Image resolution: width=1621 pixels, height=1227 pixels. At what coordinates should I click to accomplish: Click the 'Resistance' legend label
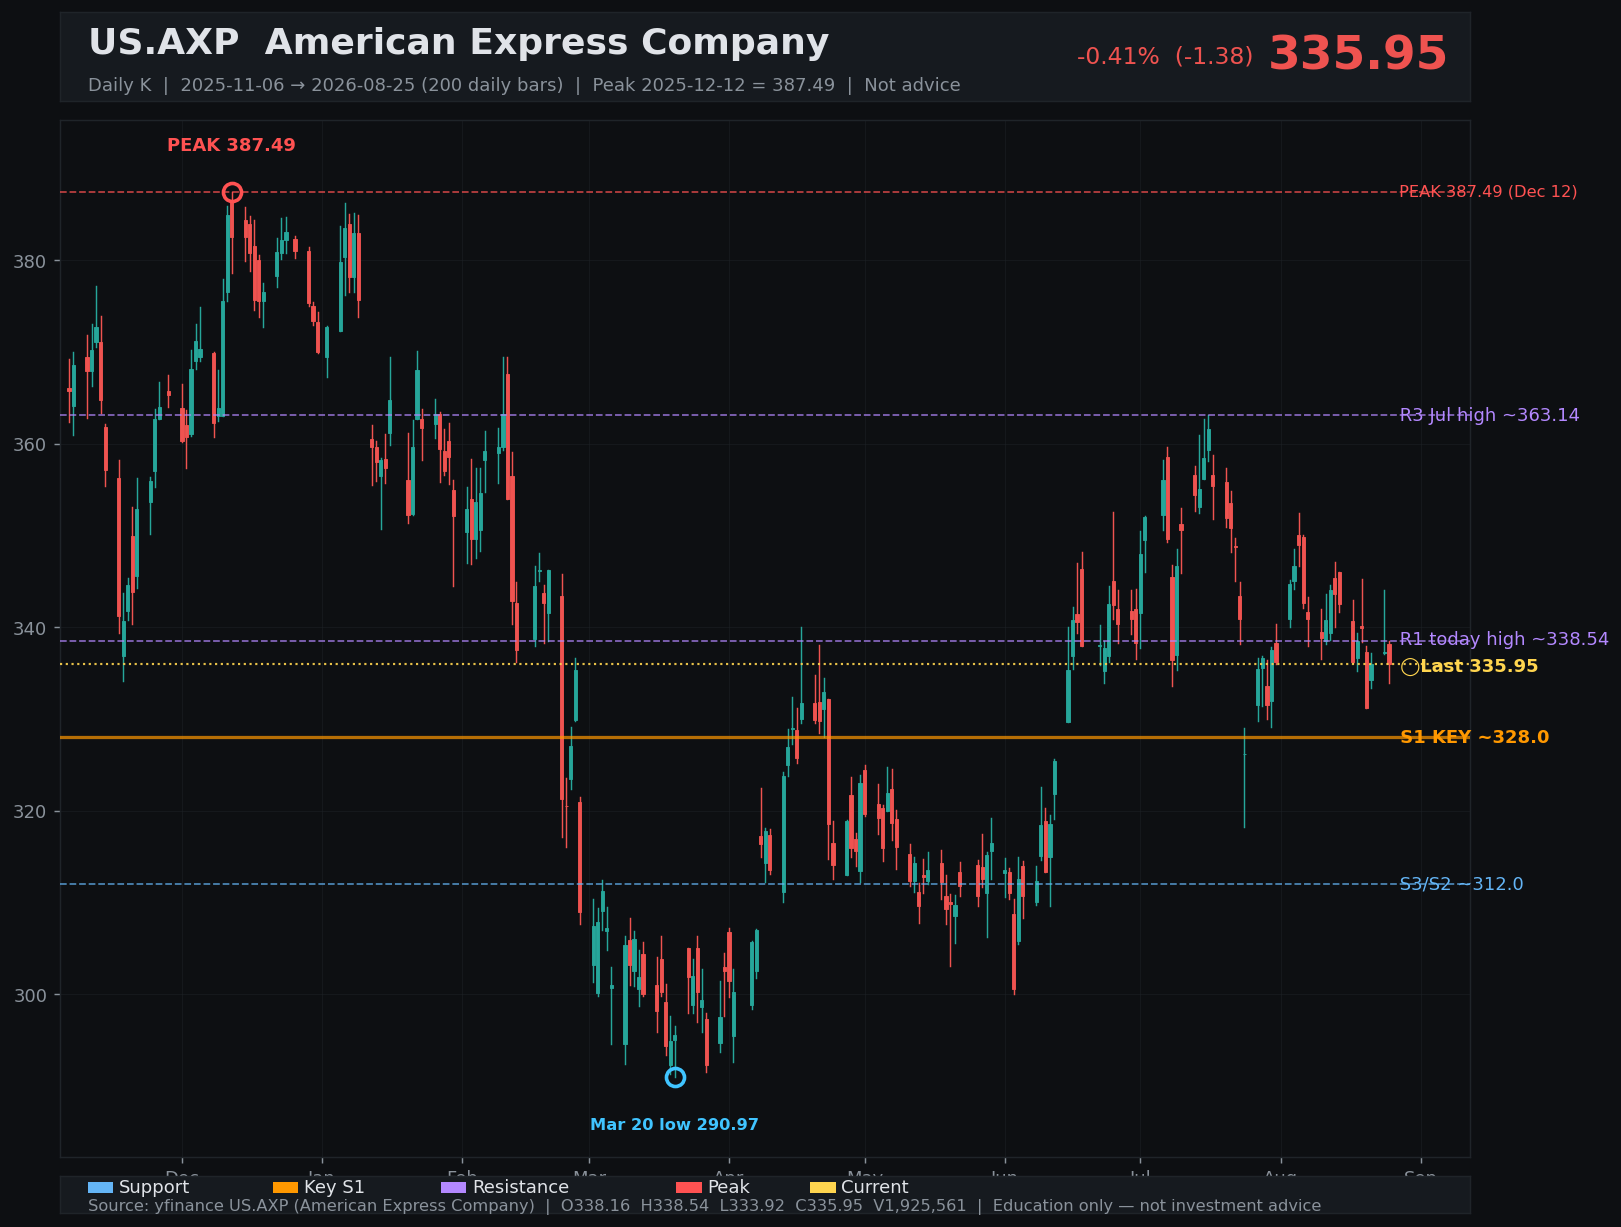coord(520,1187)
